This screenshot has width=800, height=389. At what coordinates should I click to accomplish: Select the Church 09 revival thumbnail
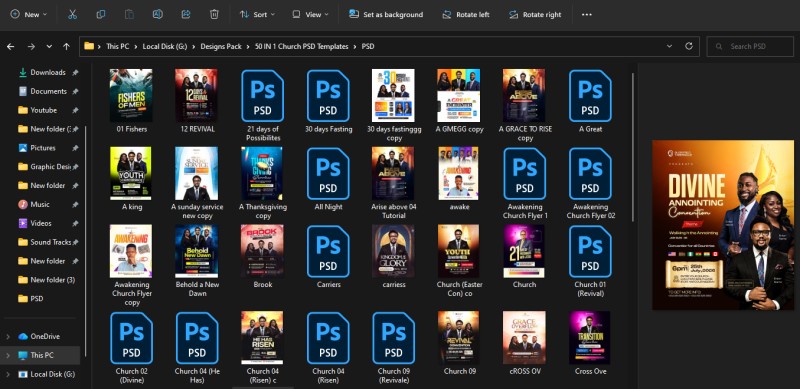click(459, 338)
